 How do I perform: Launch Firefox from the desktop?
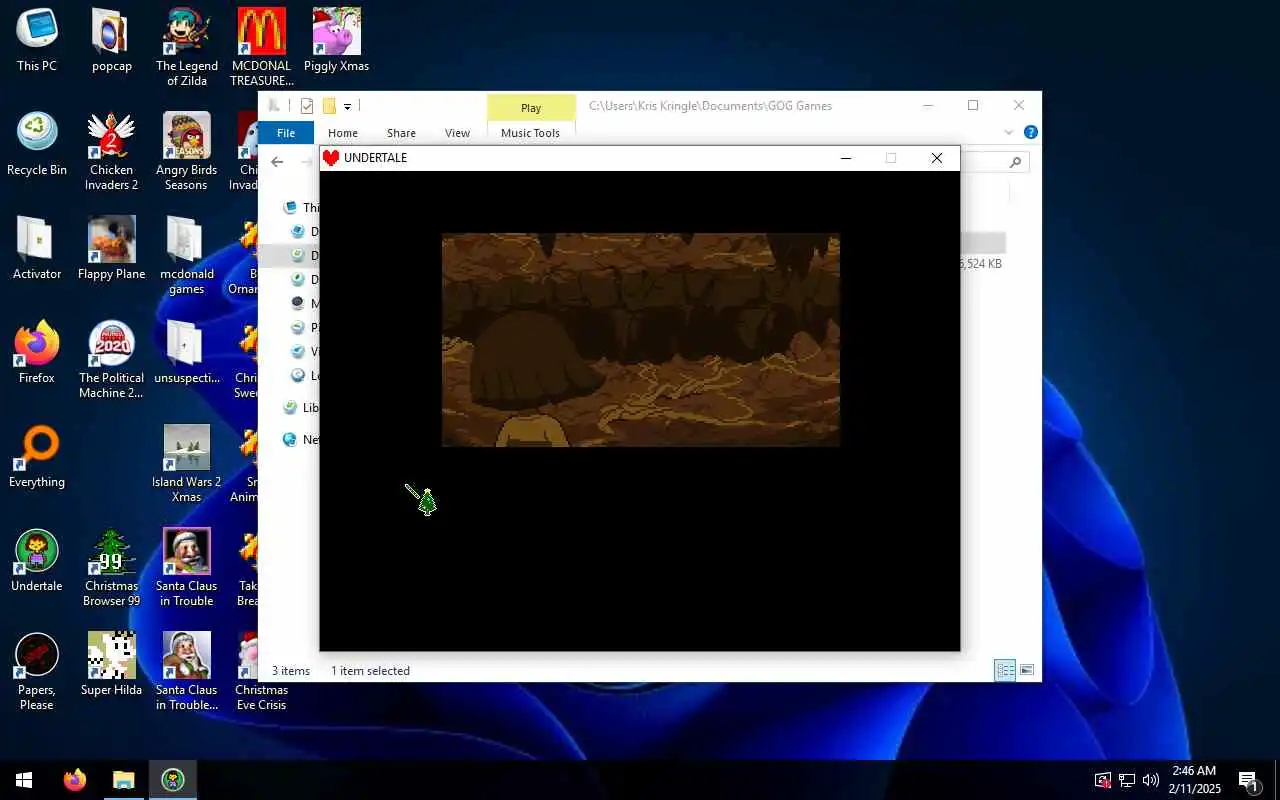coord(37,353)
